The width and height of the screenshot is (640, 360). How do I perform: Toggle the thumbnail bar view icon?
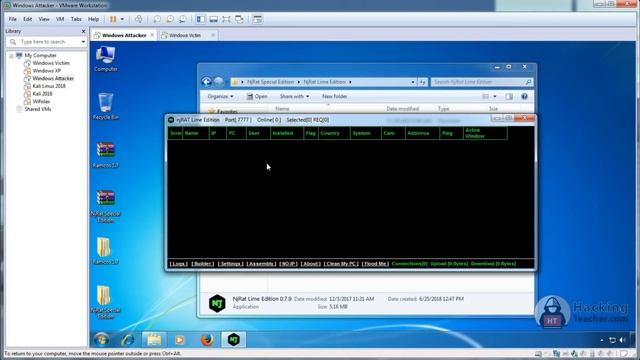(213, 19)
